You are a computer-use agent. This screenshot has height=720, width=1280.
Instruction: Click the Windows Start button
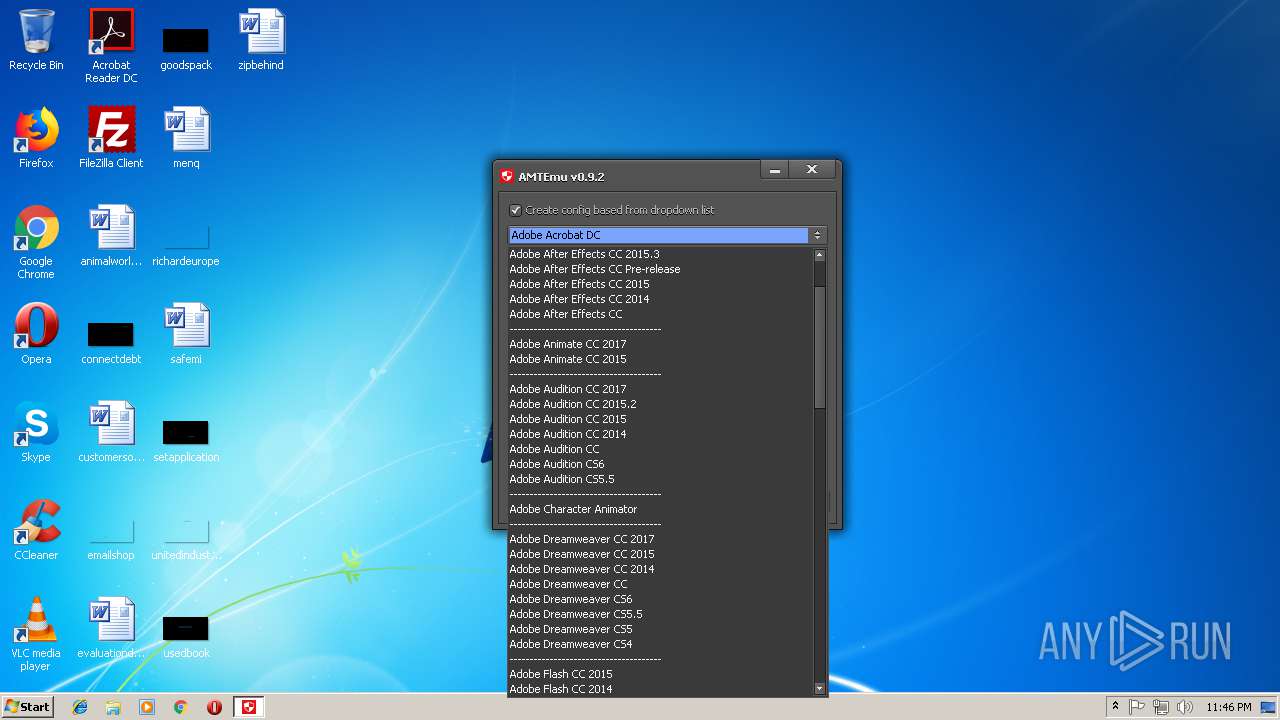tap(28, 707)
